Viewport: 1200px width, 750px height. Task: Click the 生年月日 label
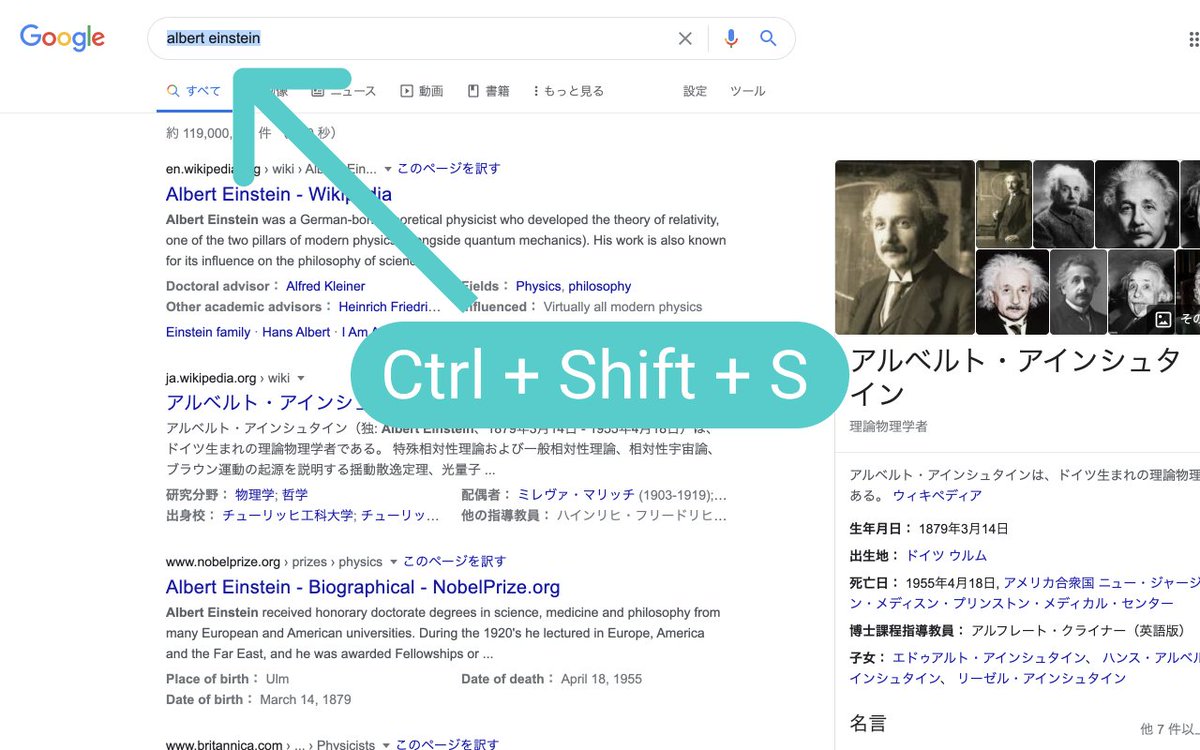click(880, 528)
